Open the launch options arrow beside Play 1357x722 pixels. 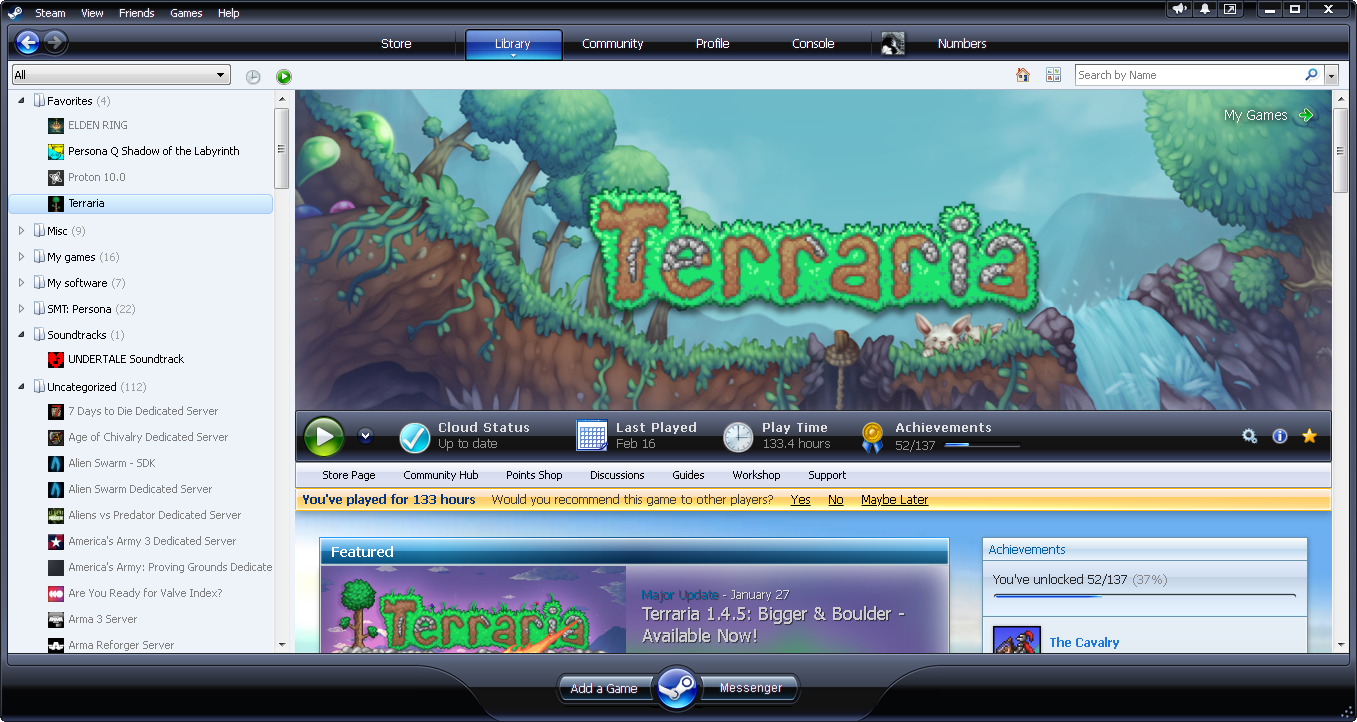[365, 436]
